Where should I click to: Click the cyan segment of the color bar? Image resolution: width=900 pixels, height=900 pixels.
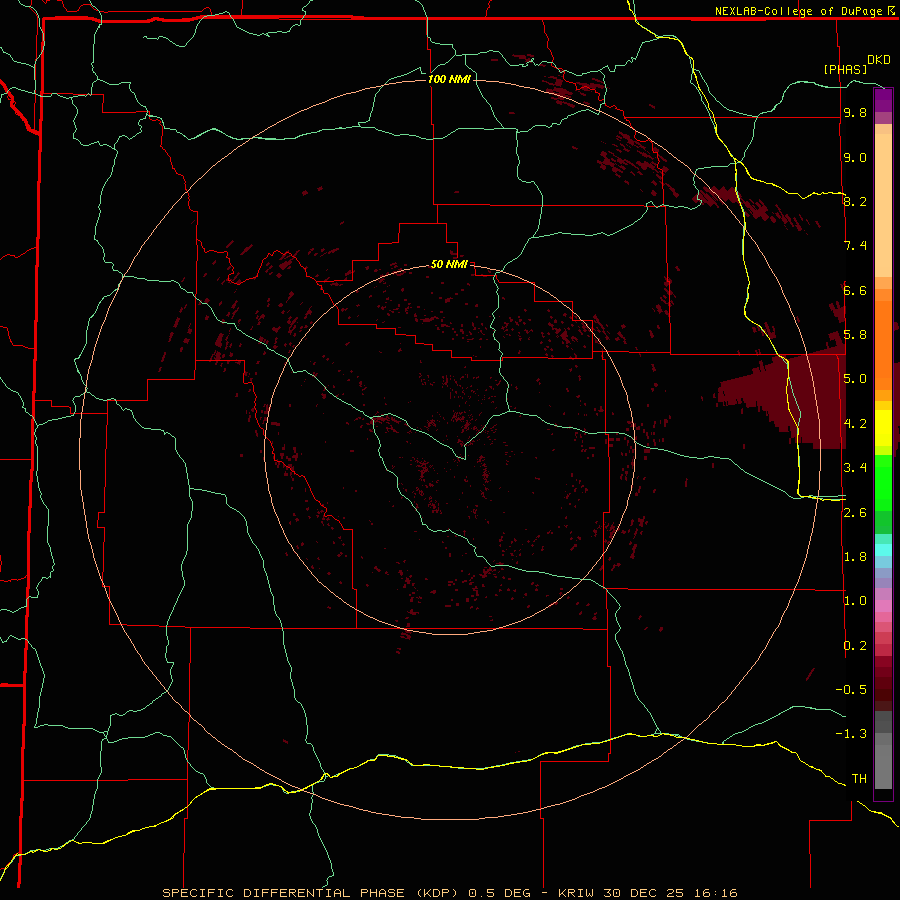click(x=883, y=550)
